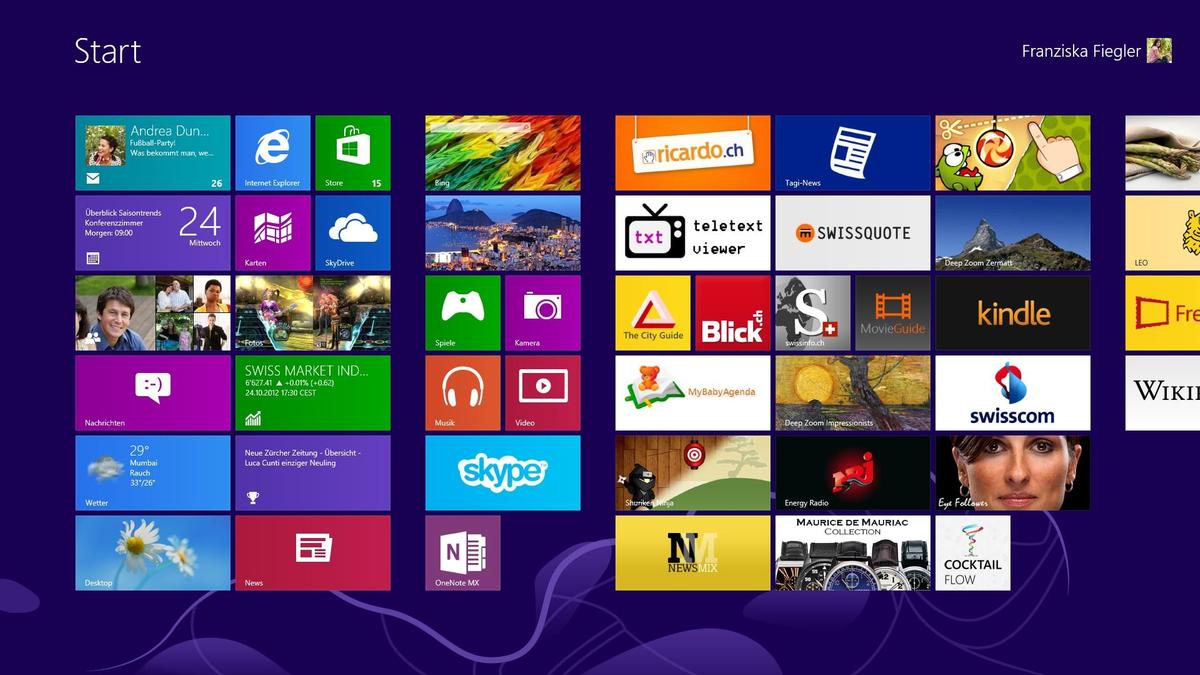Viewport: 1200px width, 675px height.
Task: Launch the Kamera tile
Action: (x=543, y=313)
